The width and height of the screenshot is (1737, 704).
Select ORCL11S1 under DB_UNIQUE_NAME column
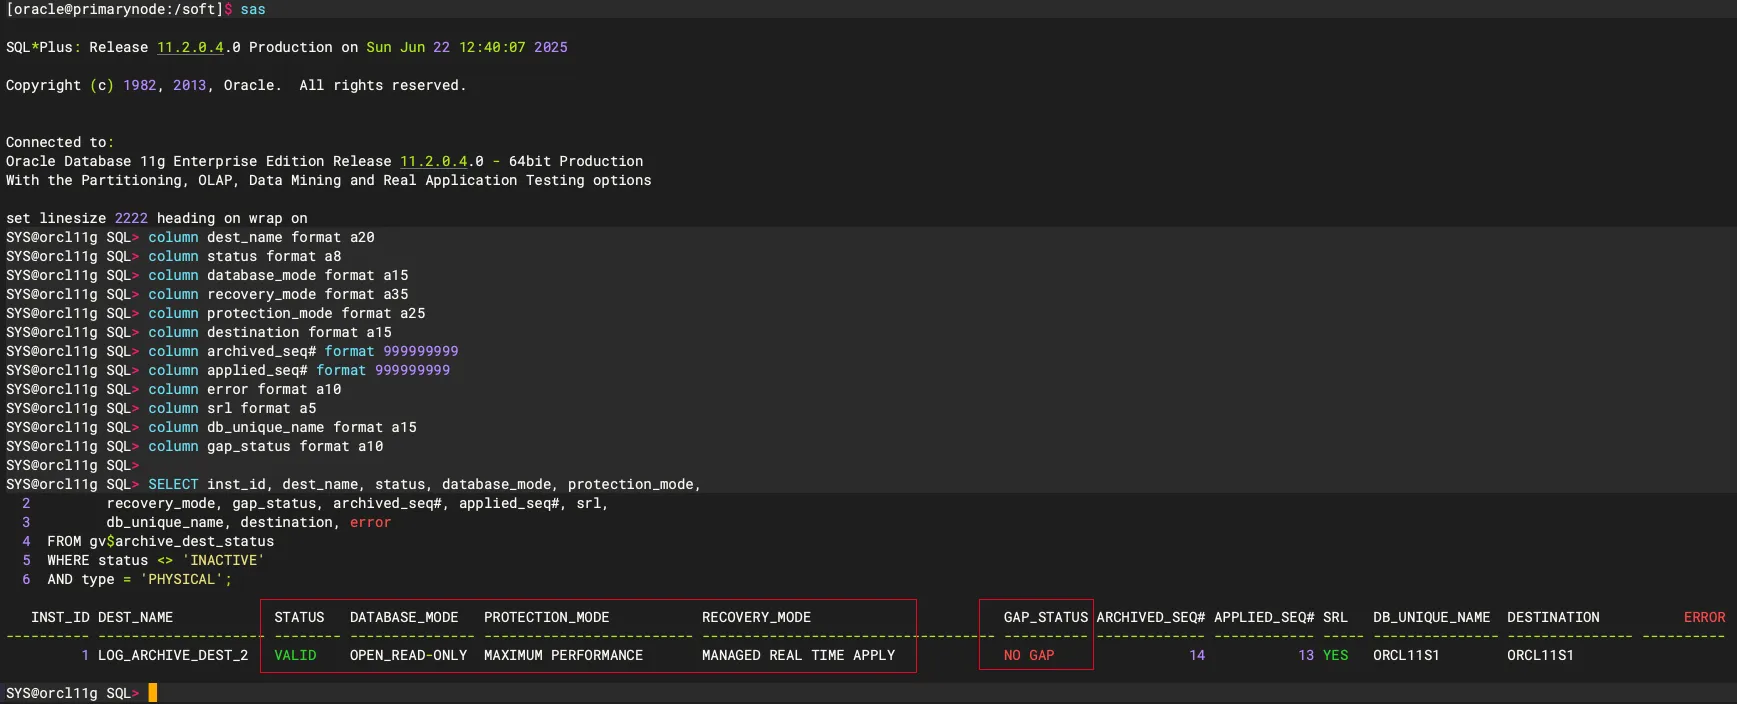[x=1406, y=655]
